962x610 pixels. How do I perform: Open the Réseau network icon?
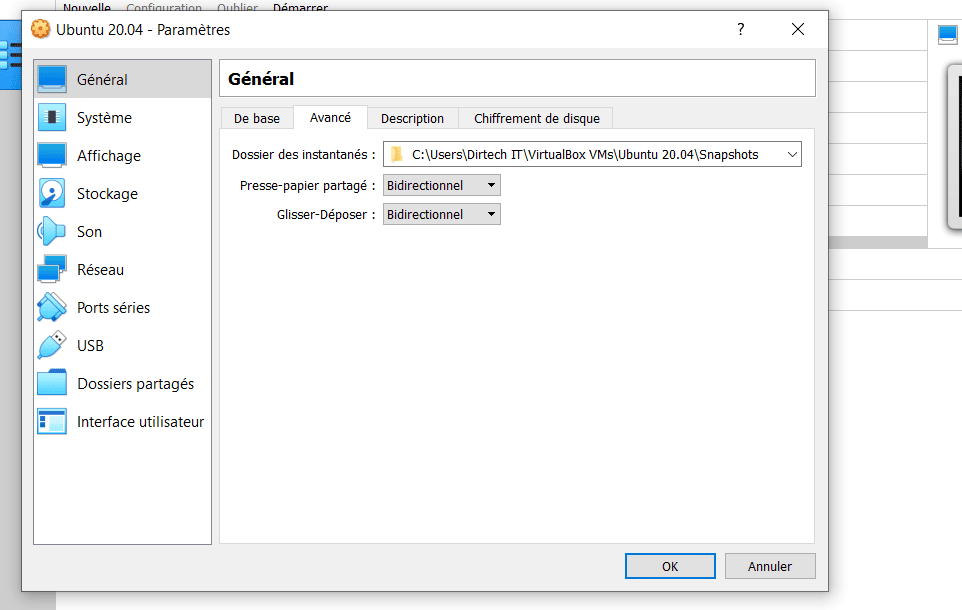(52, 269)
